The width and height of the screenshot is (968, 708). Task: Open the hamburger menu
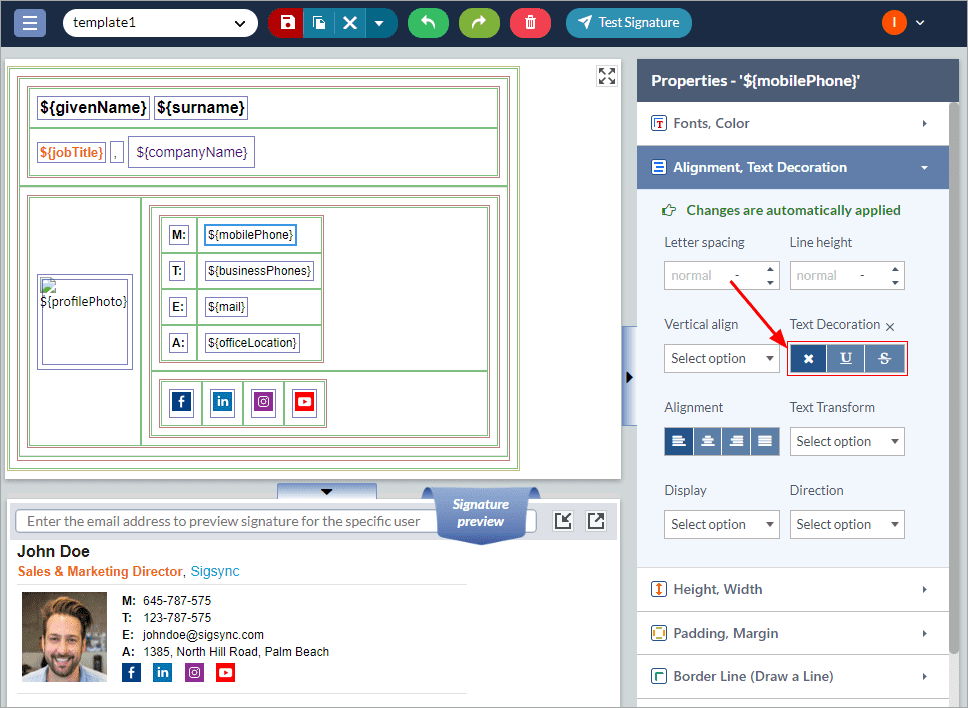(x=29, y=22)
